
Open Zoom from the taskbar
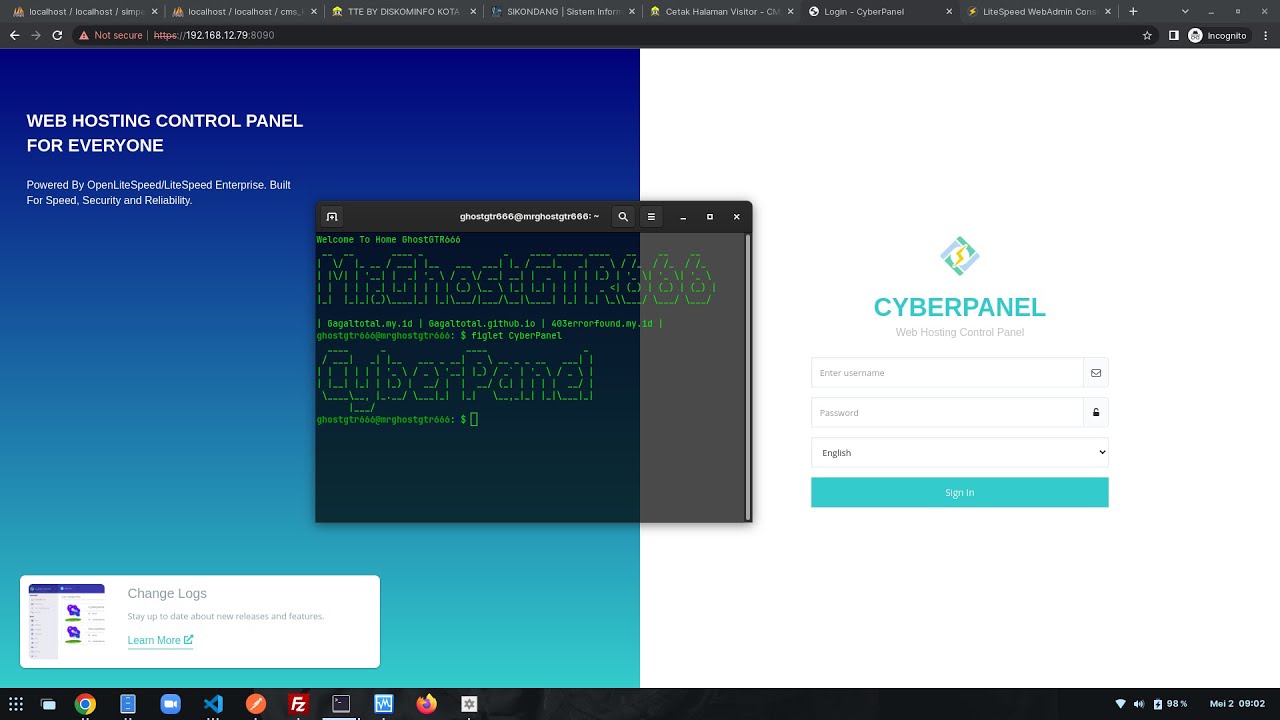(170, 704)
